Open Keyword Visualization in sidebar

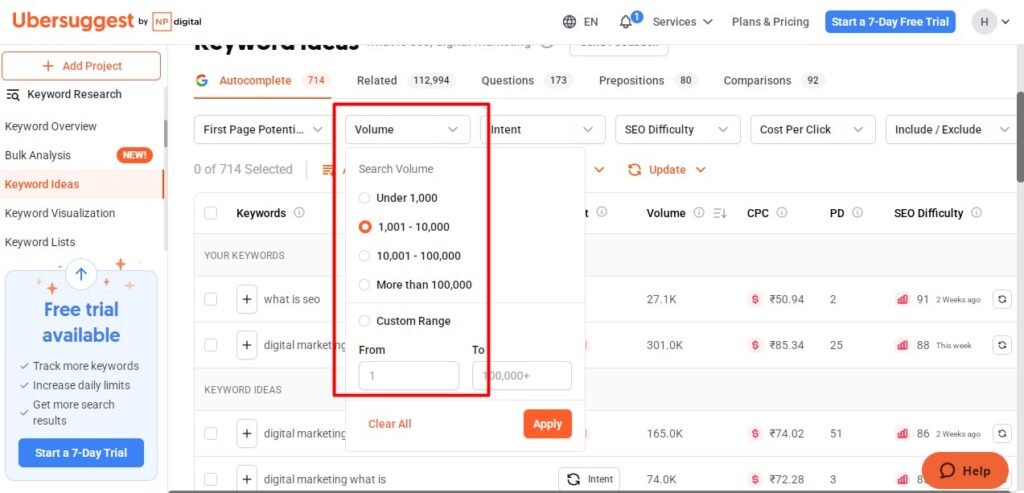60,213
